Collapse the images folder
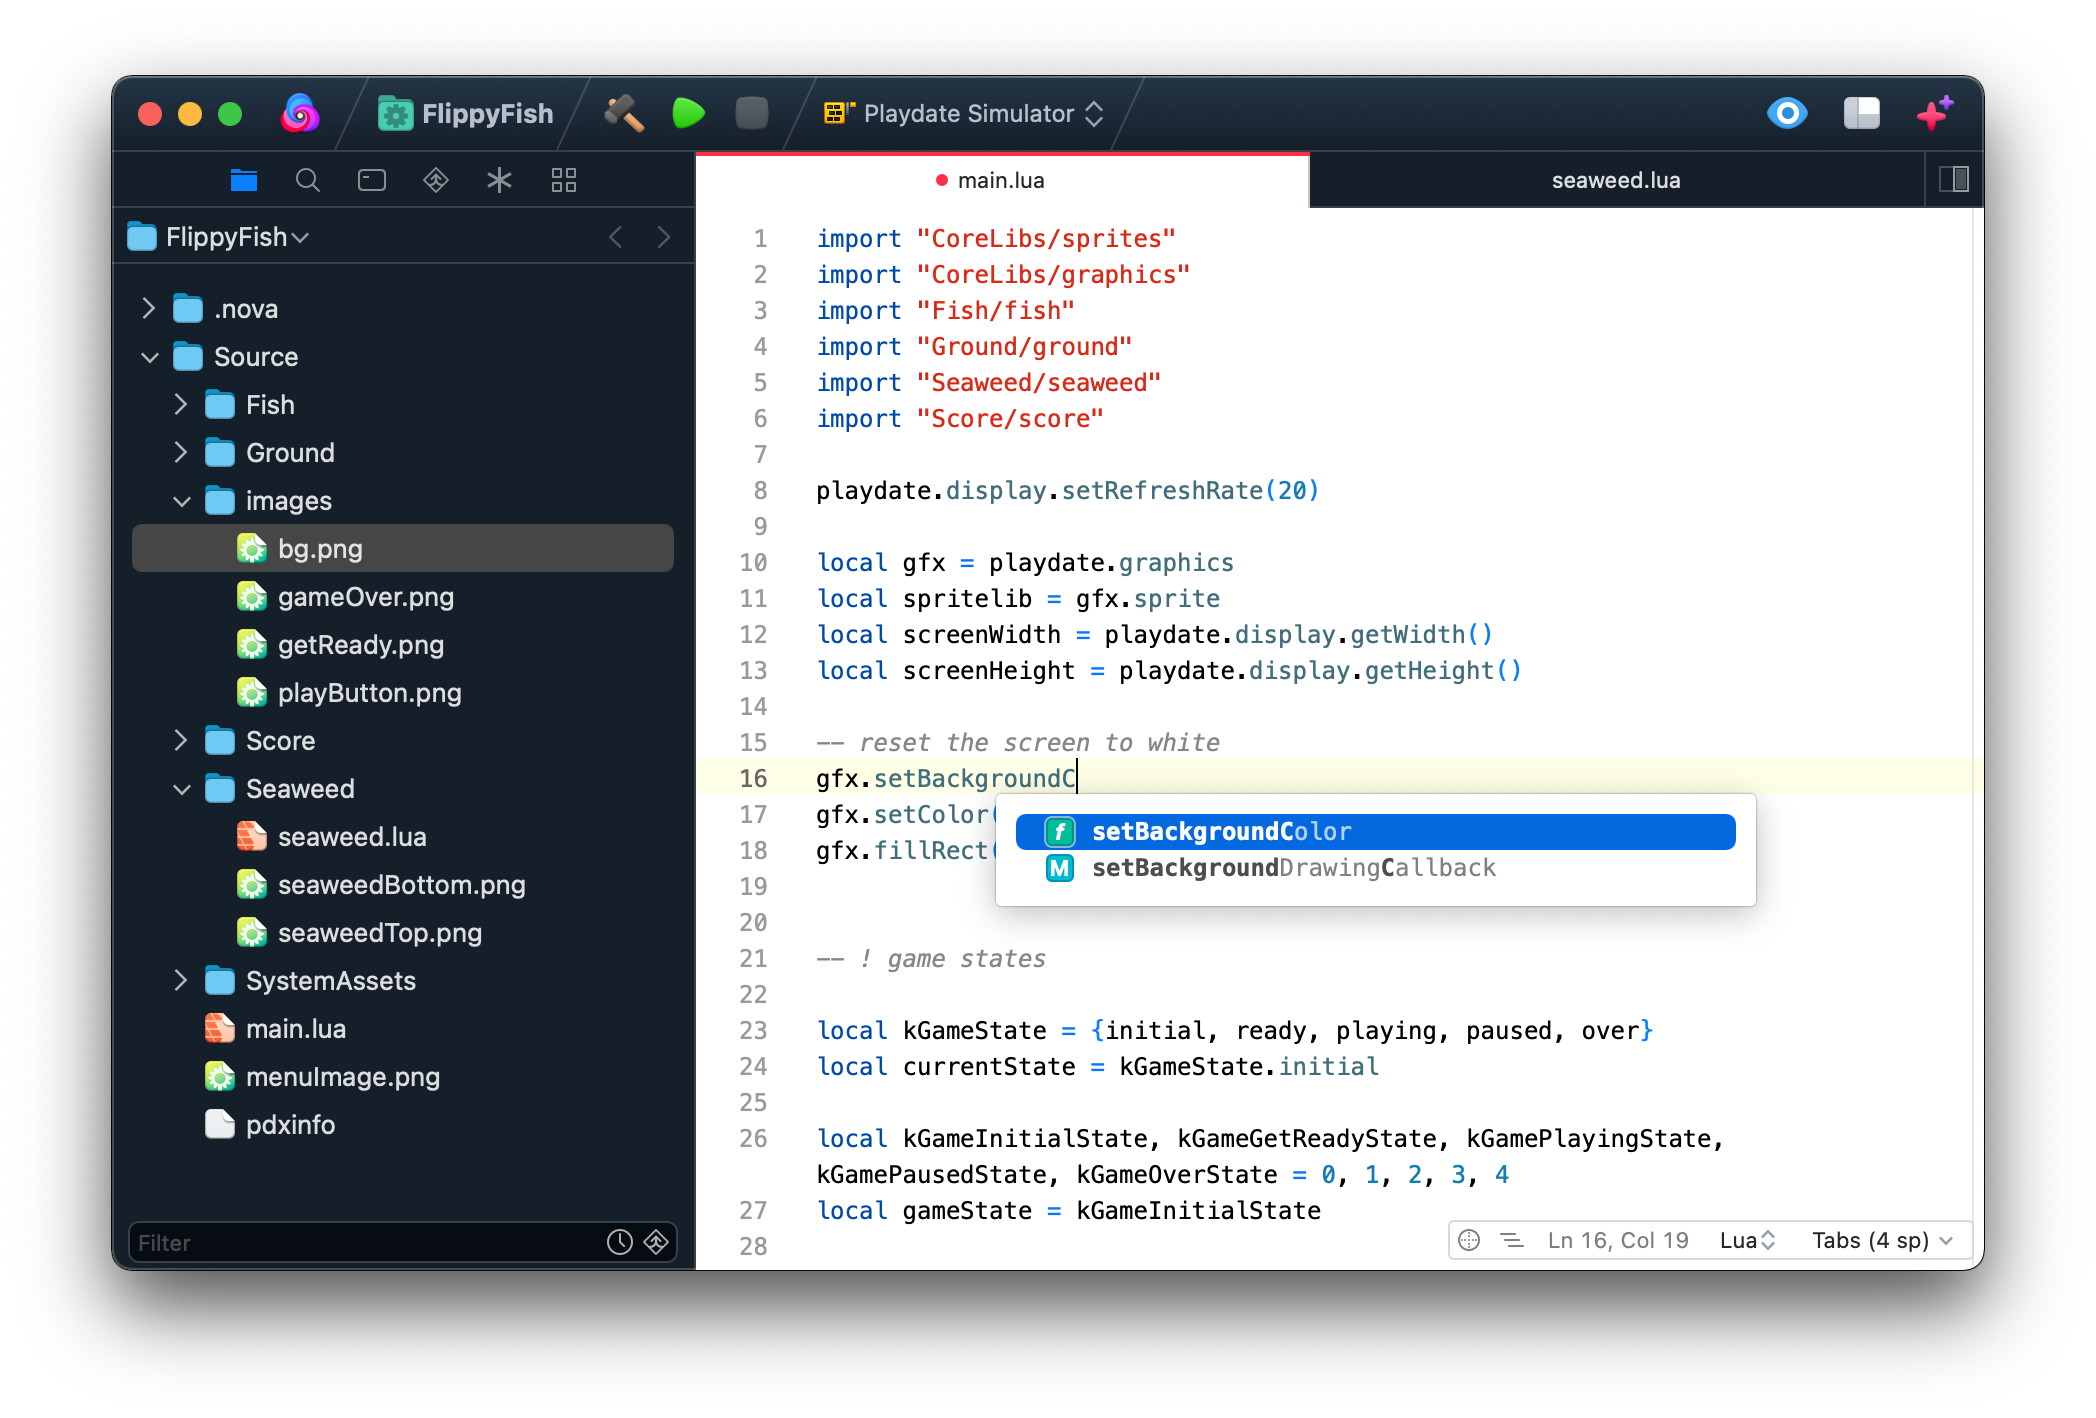The image size is (2096, 1418). pyautogui.click(x=181, y=501)
